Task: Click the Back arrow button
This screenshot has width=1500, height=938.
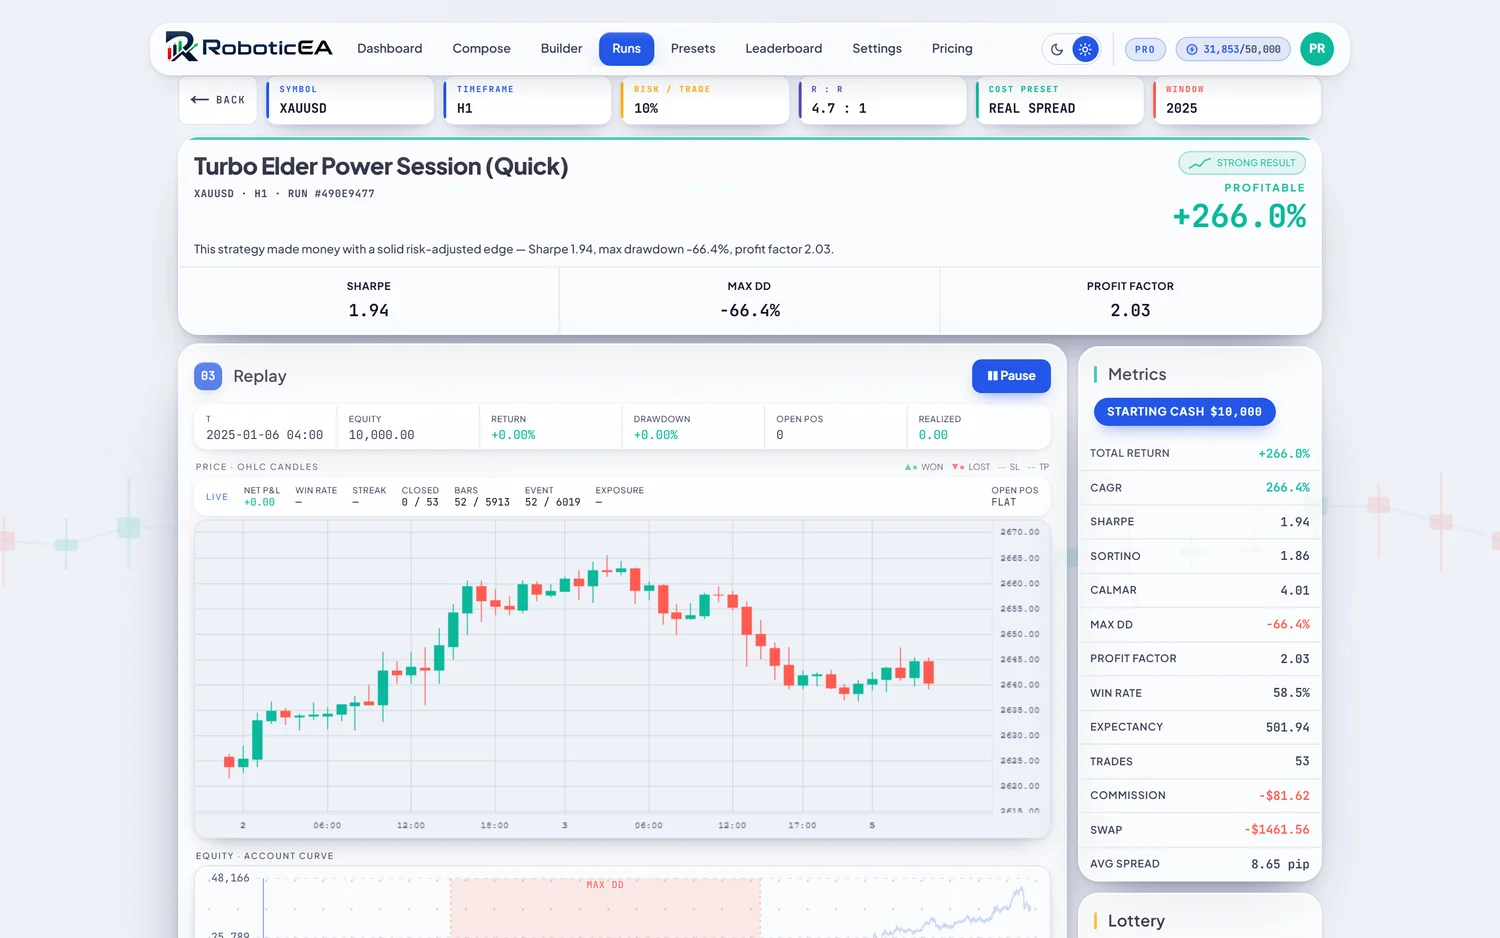Action: click(218, 100)
